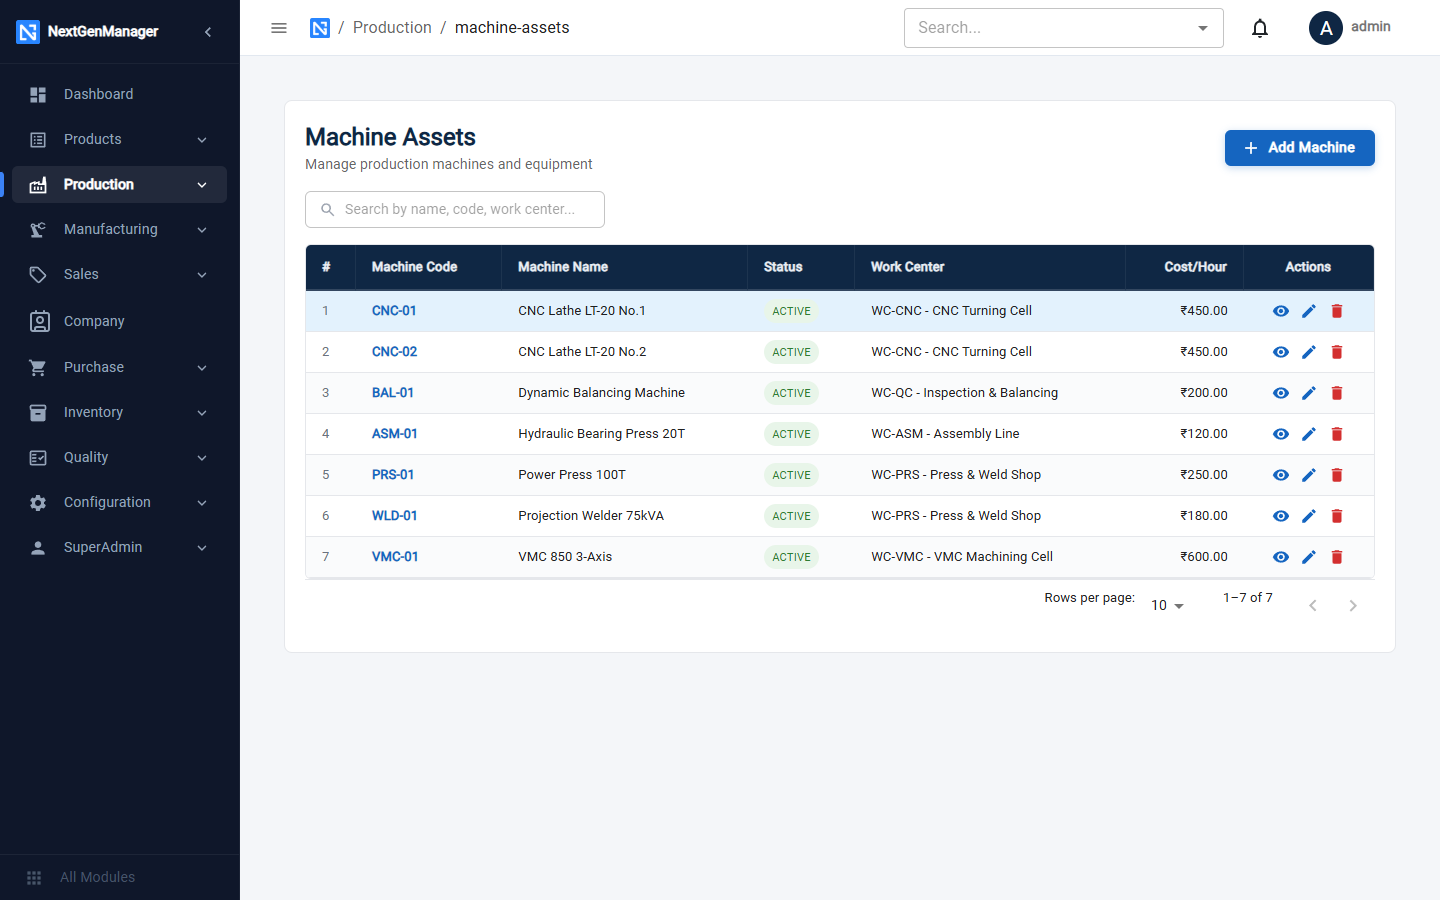View details of machine VMC-01
1440x900 pixels.
coord(1280,557)
